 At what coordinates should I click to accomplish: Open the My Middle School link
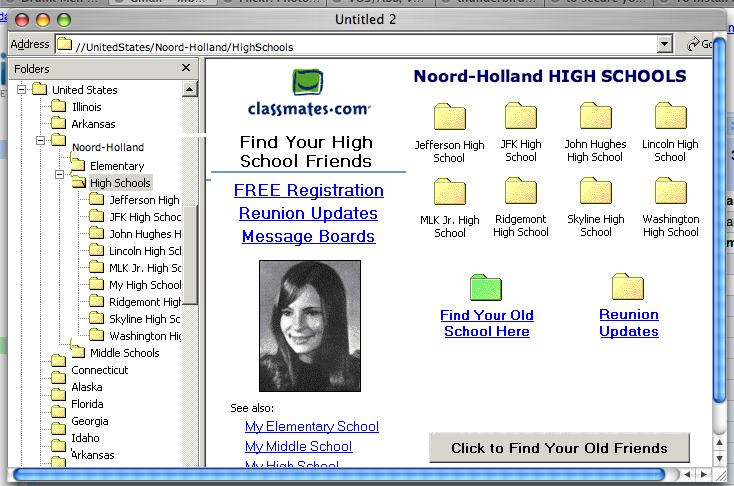[x=299, y=447]
